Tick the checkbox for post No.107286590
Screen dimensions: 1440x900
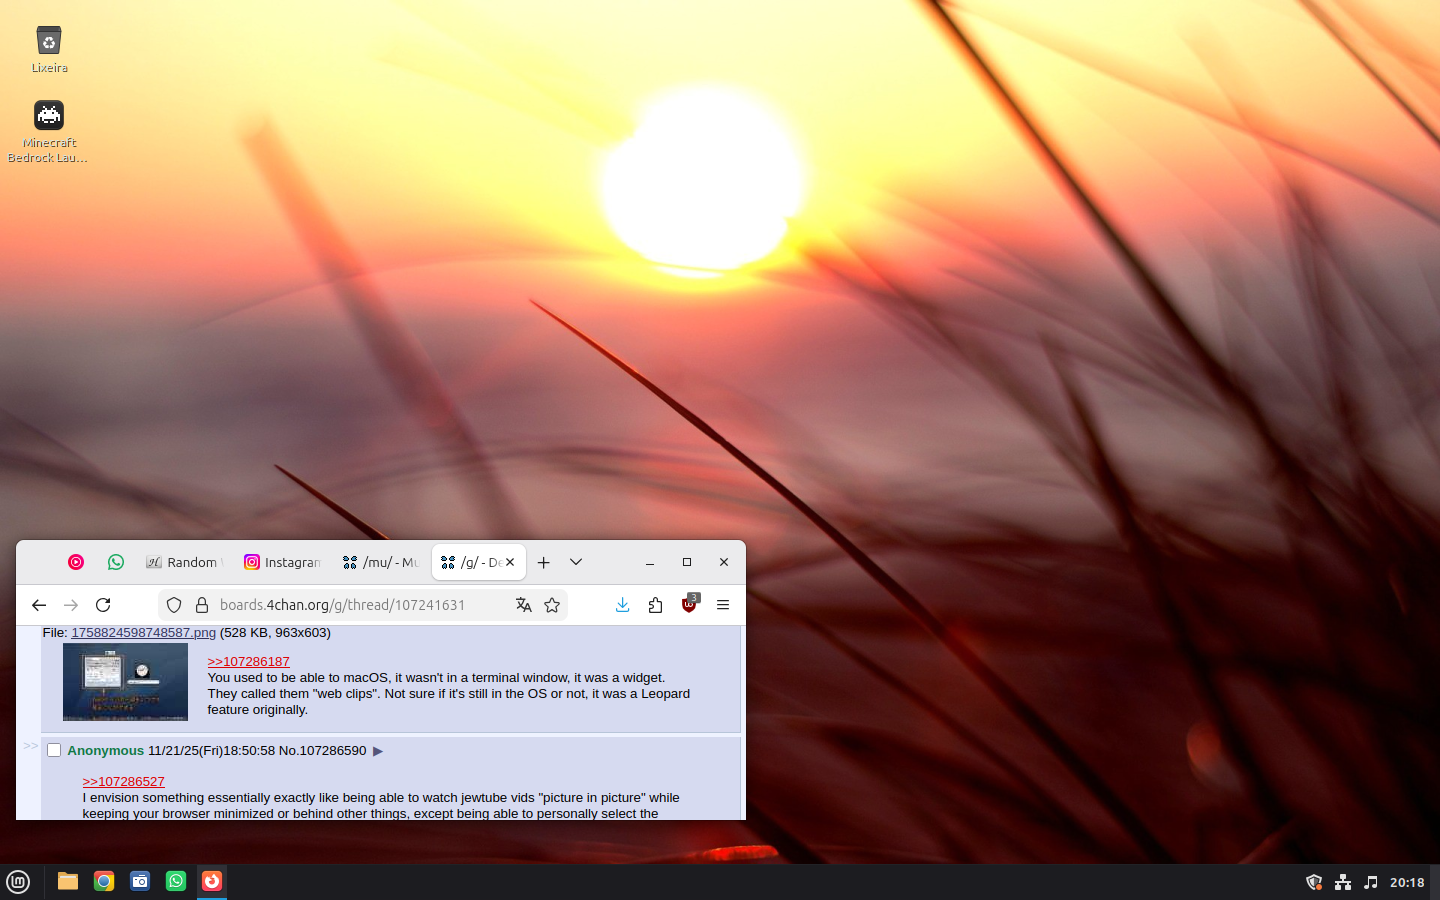pyautogui.click(x=54, y=750)
